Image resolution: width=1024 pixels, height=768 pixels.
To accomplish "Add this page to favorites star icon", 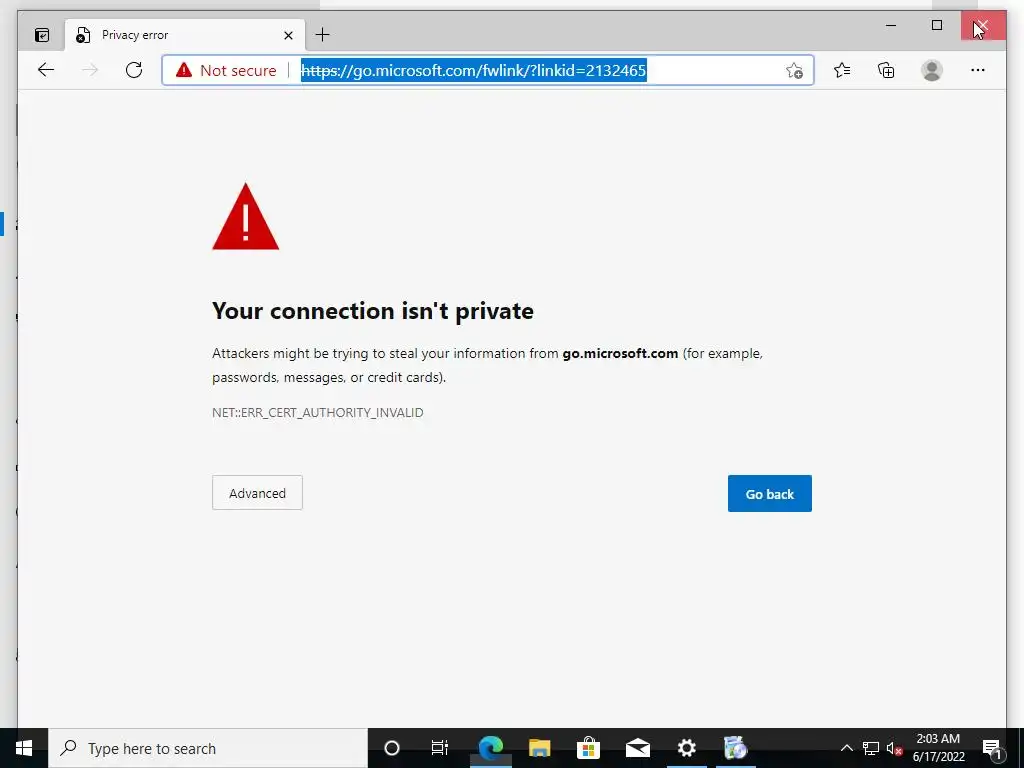I will tap(794, 71).
